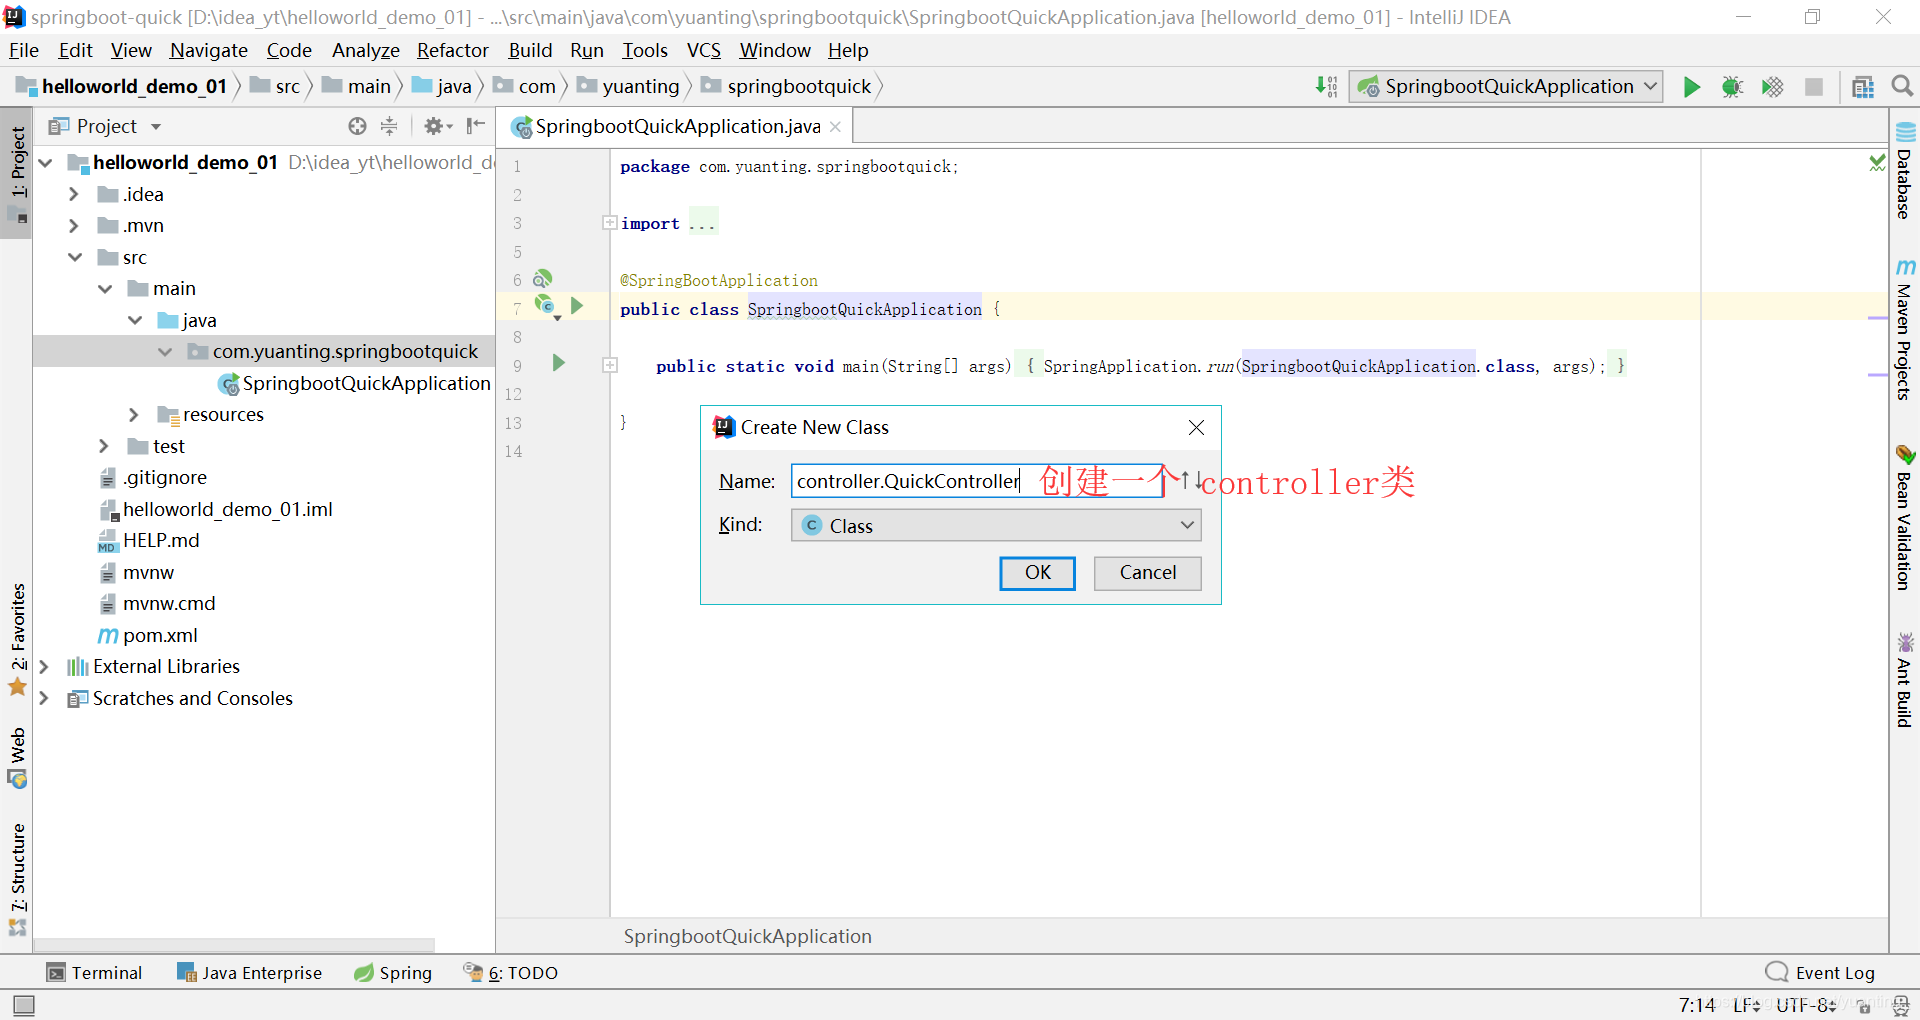Click the Name input field
The image size is (1920, 1020).
[977, 481]
